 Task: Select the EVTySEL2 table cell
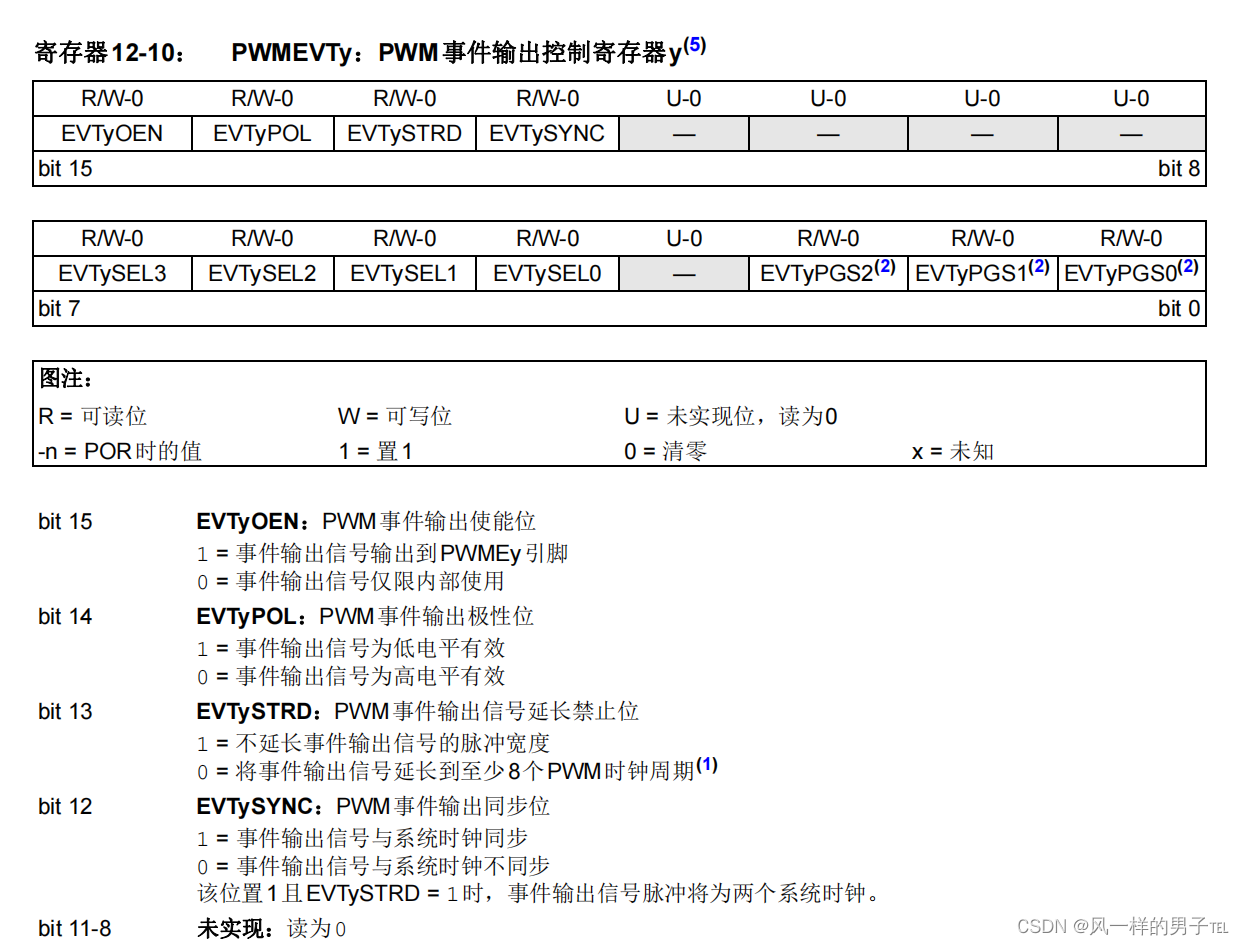tap(262, 274)
